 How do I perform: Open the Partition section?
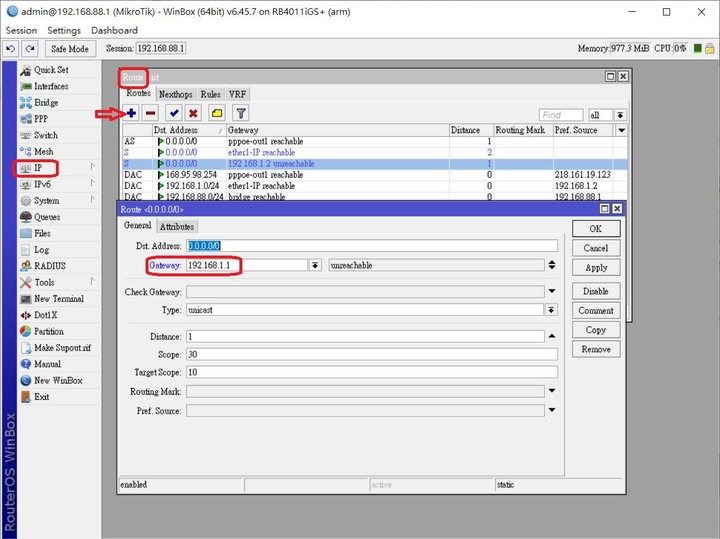49,331
